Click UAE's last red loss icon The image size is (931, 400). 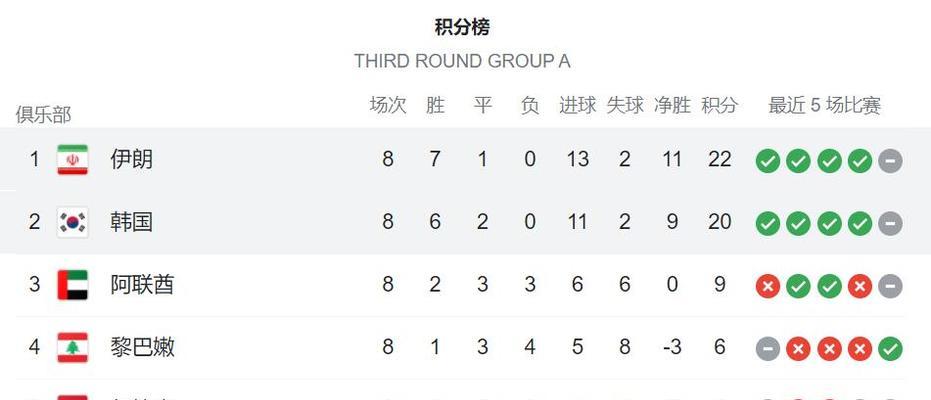click(860, 286)
